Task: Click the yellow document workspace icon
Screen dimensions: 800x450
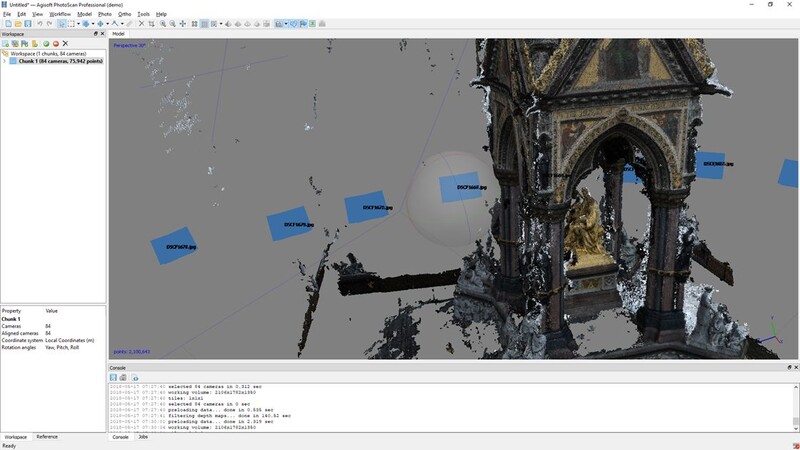Action: click(35, 44)
